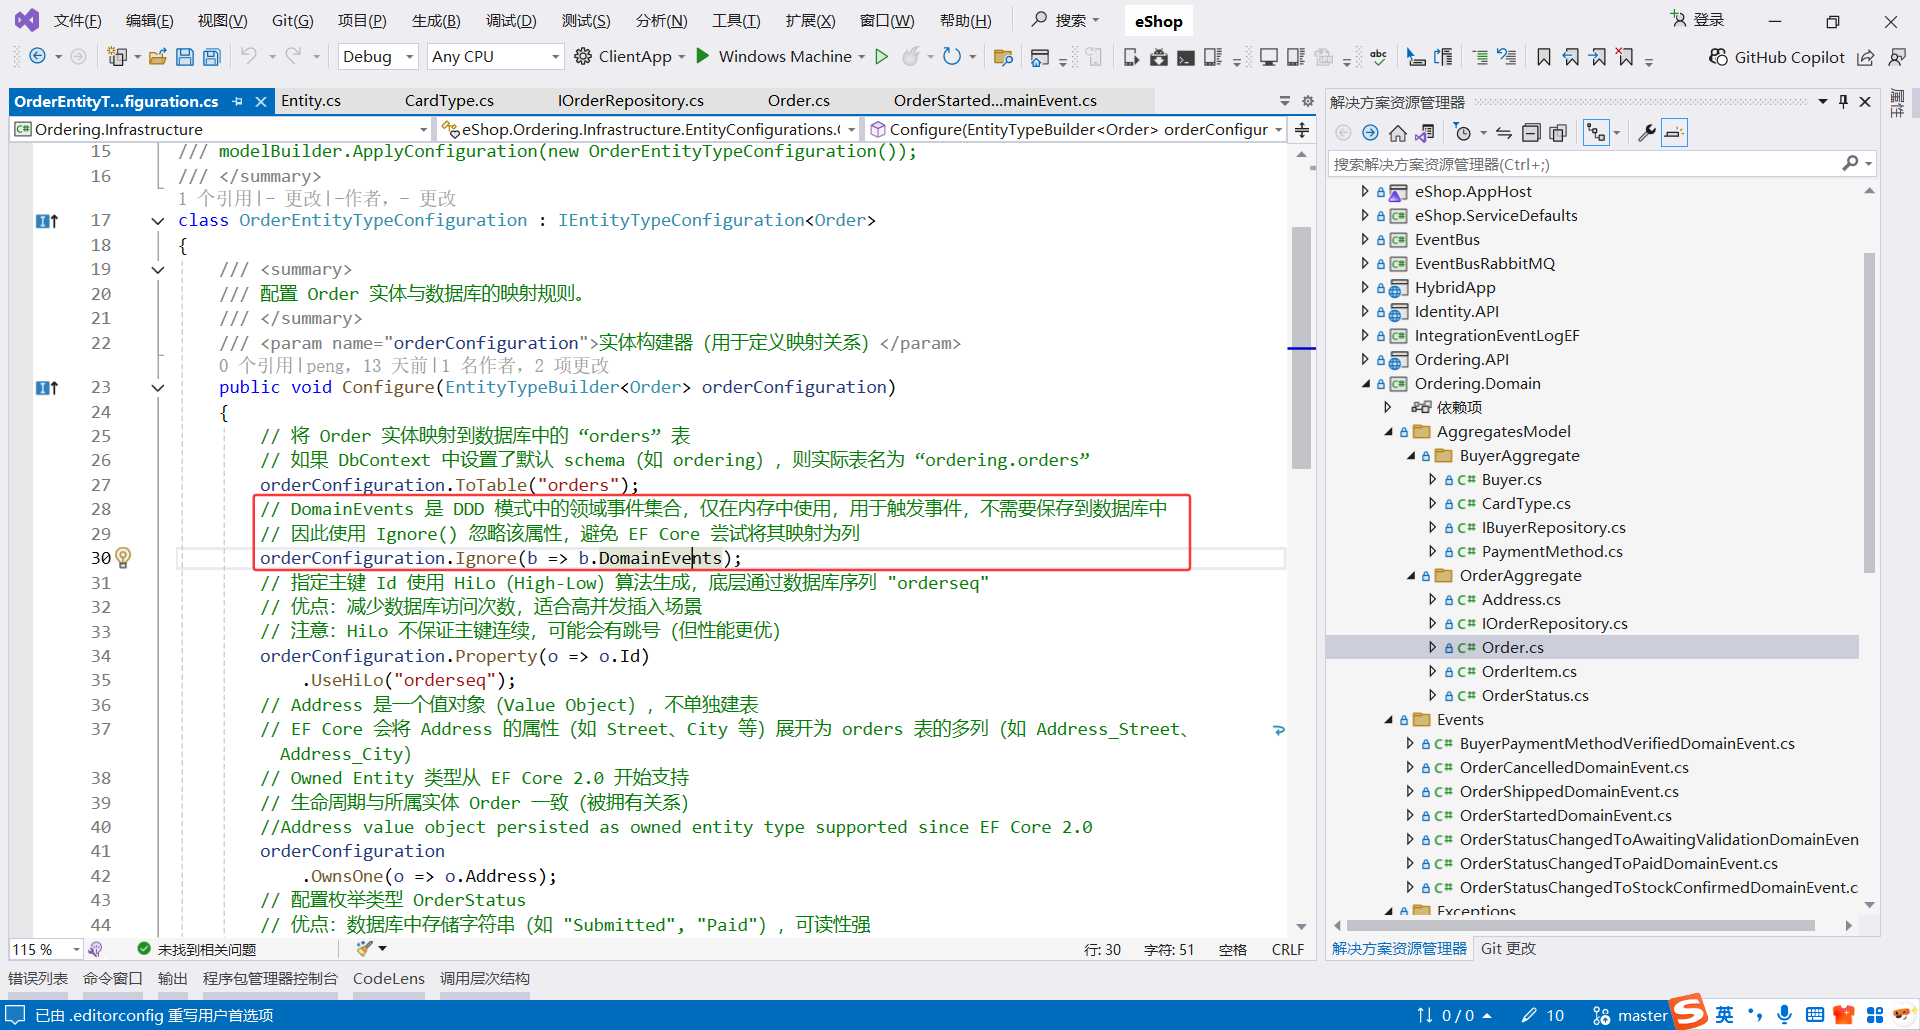Click the Undo arrow in the toolbar
This screenshot has width=1920, height=1030.
[x=249, y=56]
